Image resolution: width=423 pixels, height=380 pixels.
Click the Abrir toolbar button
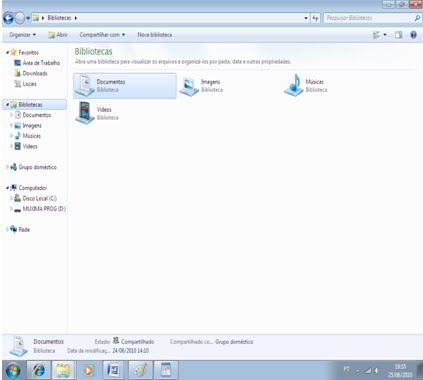pos(58,35)
